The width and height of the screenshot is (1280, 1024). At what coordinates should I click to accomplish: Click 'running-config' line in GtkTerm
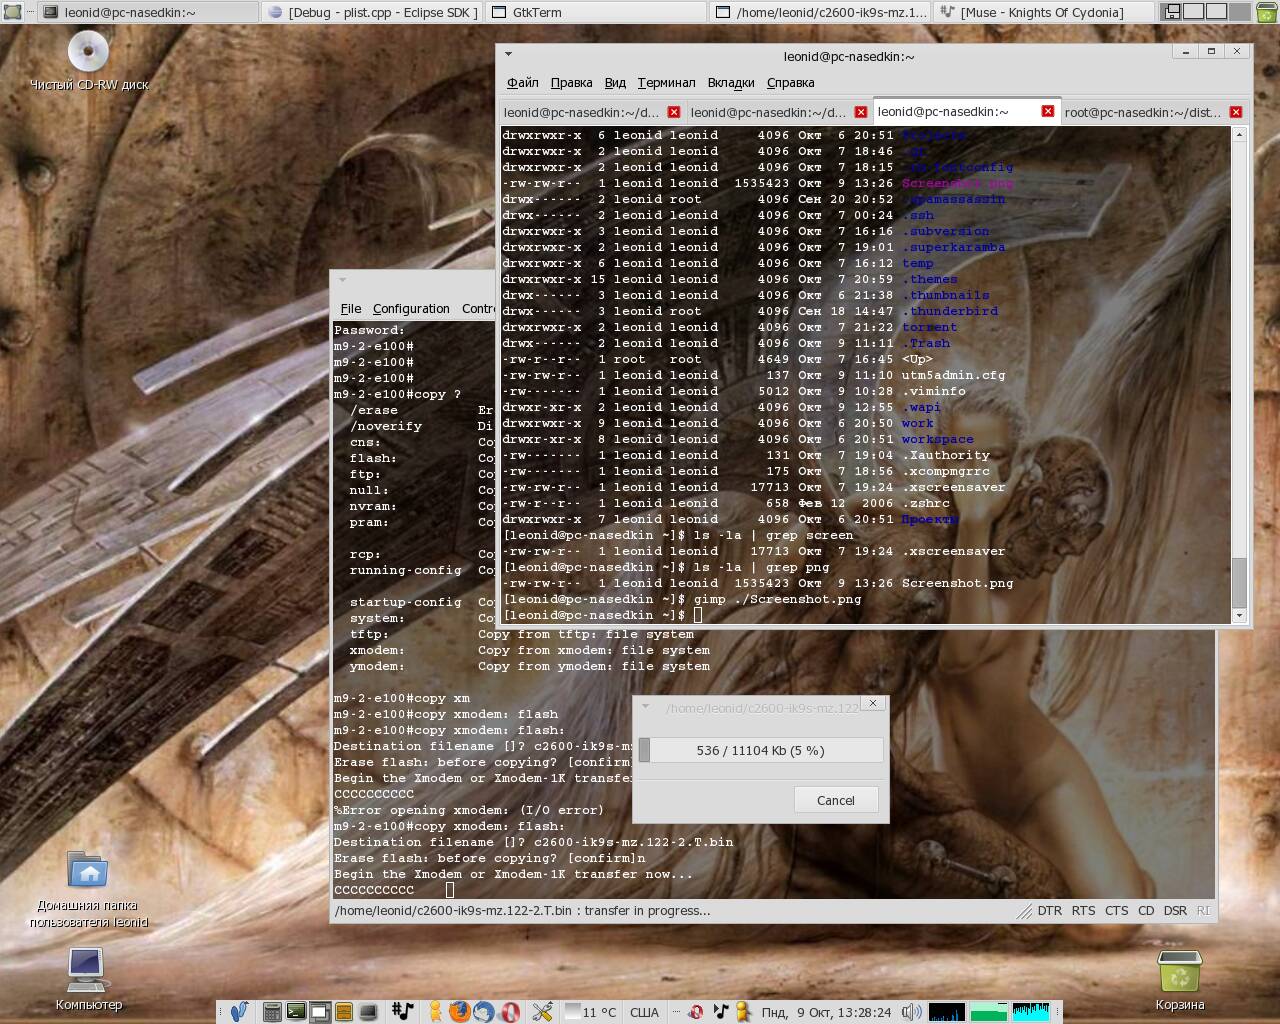pos(405,570)
